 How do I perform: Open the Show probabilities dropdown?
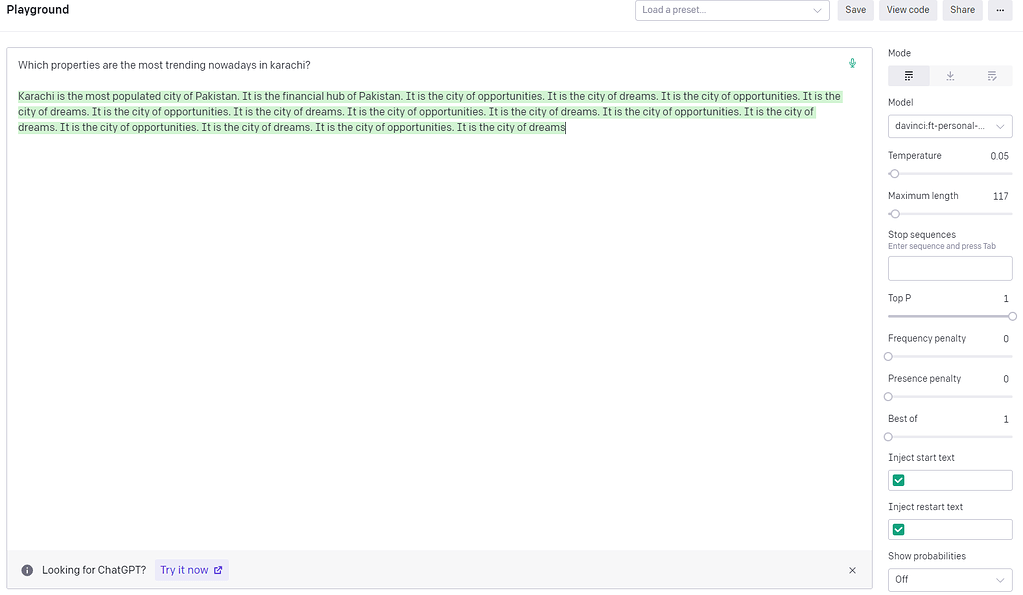click(949, 579)
